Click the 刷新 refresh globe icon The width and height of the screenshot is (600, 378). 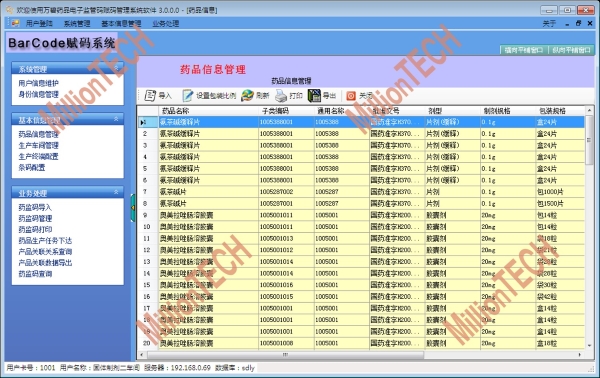[x=247, y=96]
